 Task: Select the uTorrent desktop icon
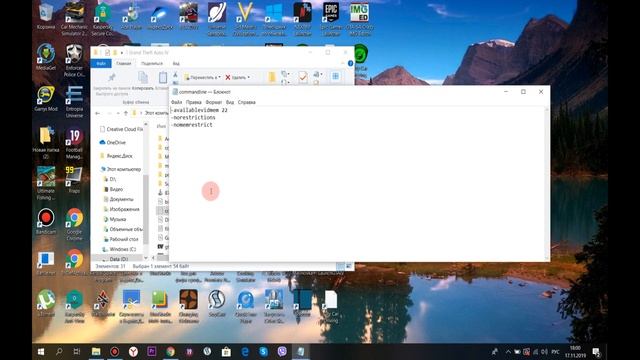46,303
